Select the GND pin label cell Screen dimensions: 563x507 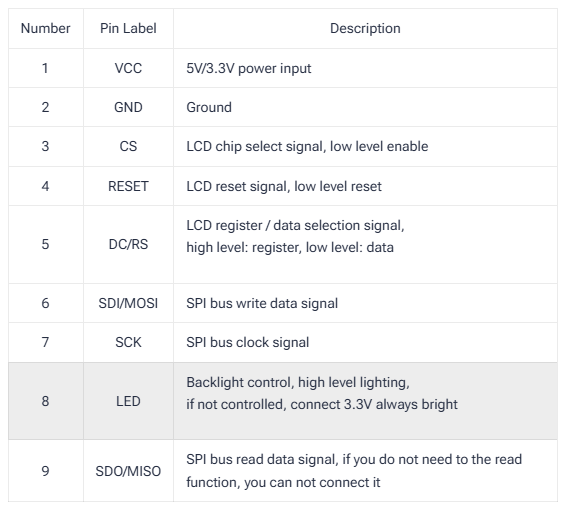point(128,107)
